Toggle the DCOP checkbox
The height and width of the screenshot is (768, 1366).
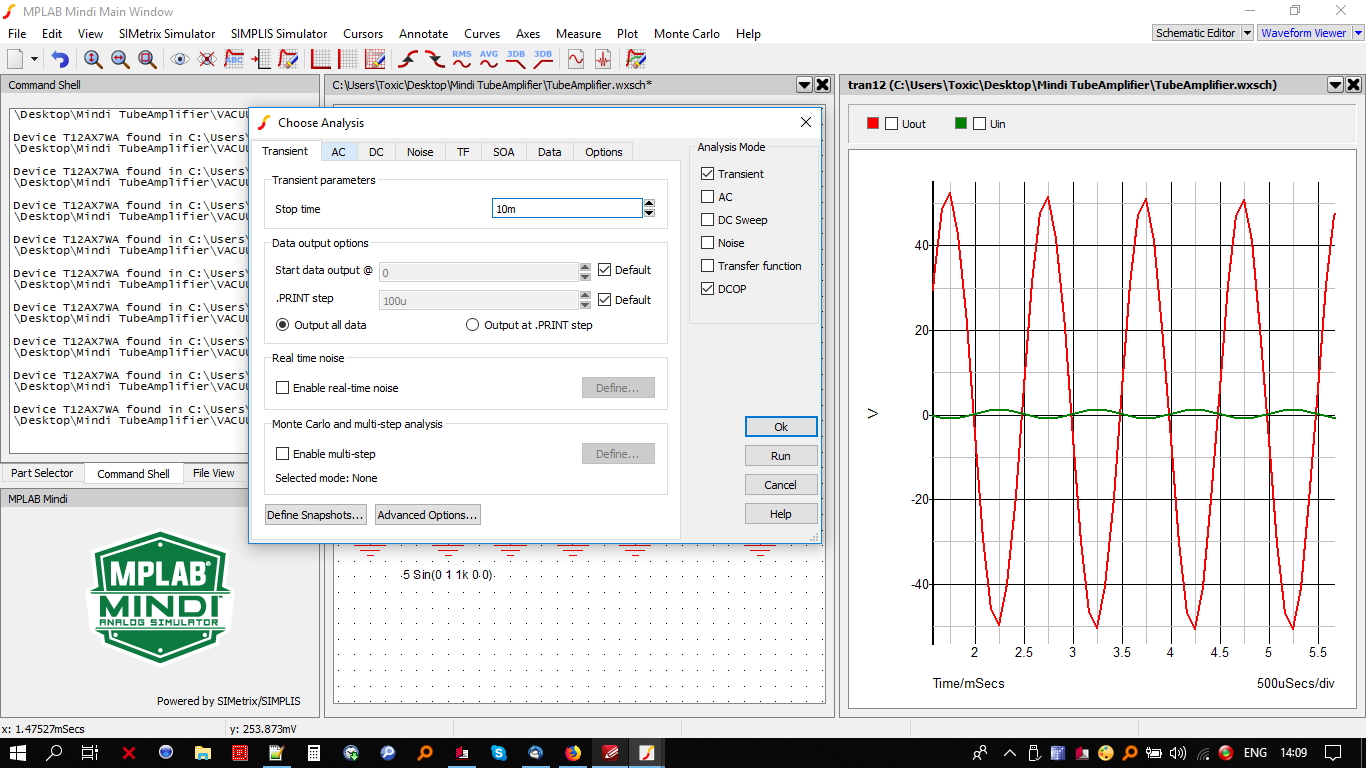point(708,289)
